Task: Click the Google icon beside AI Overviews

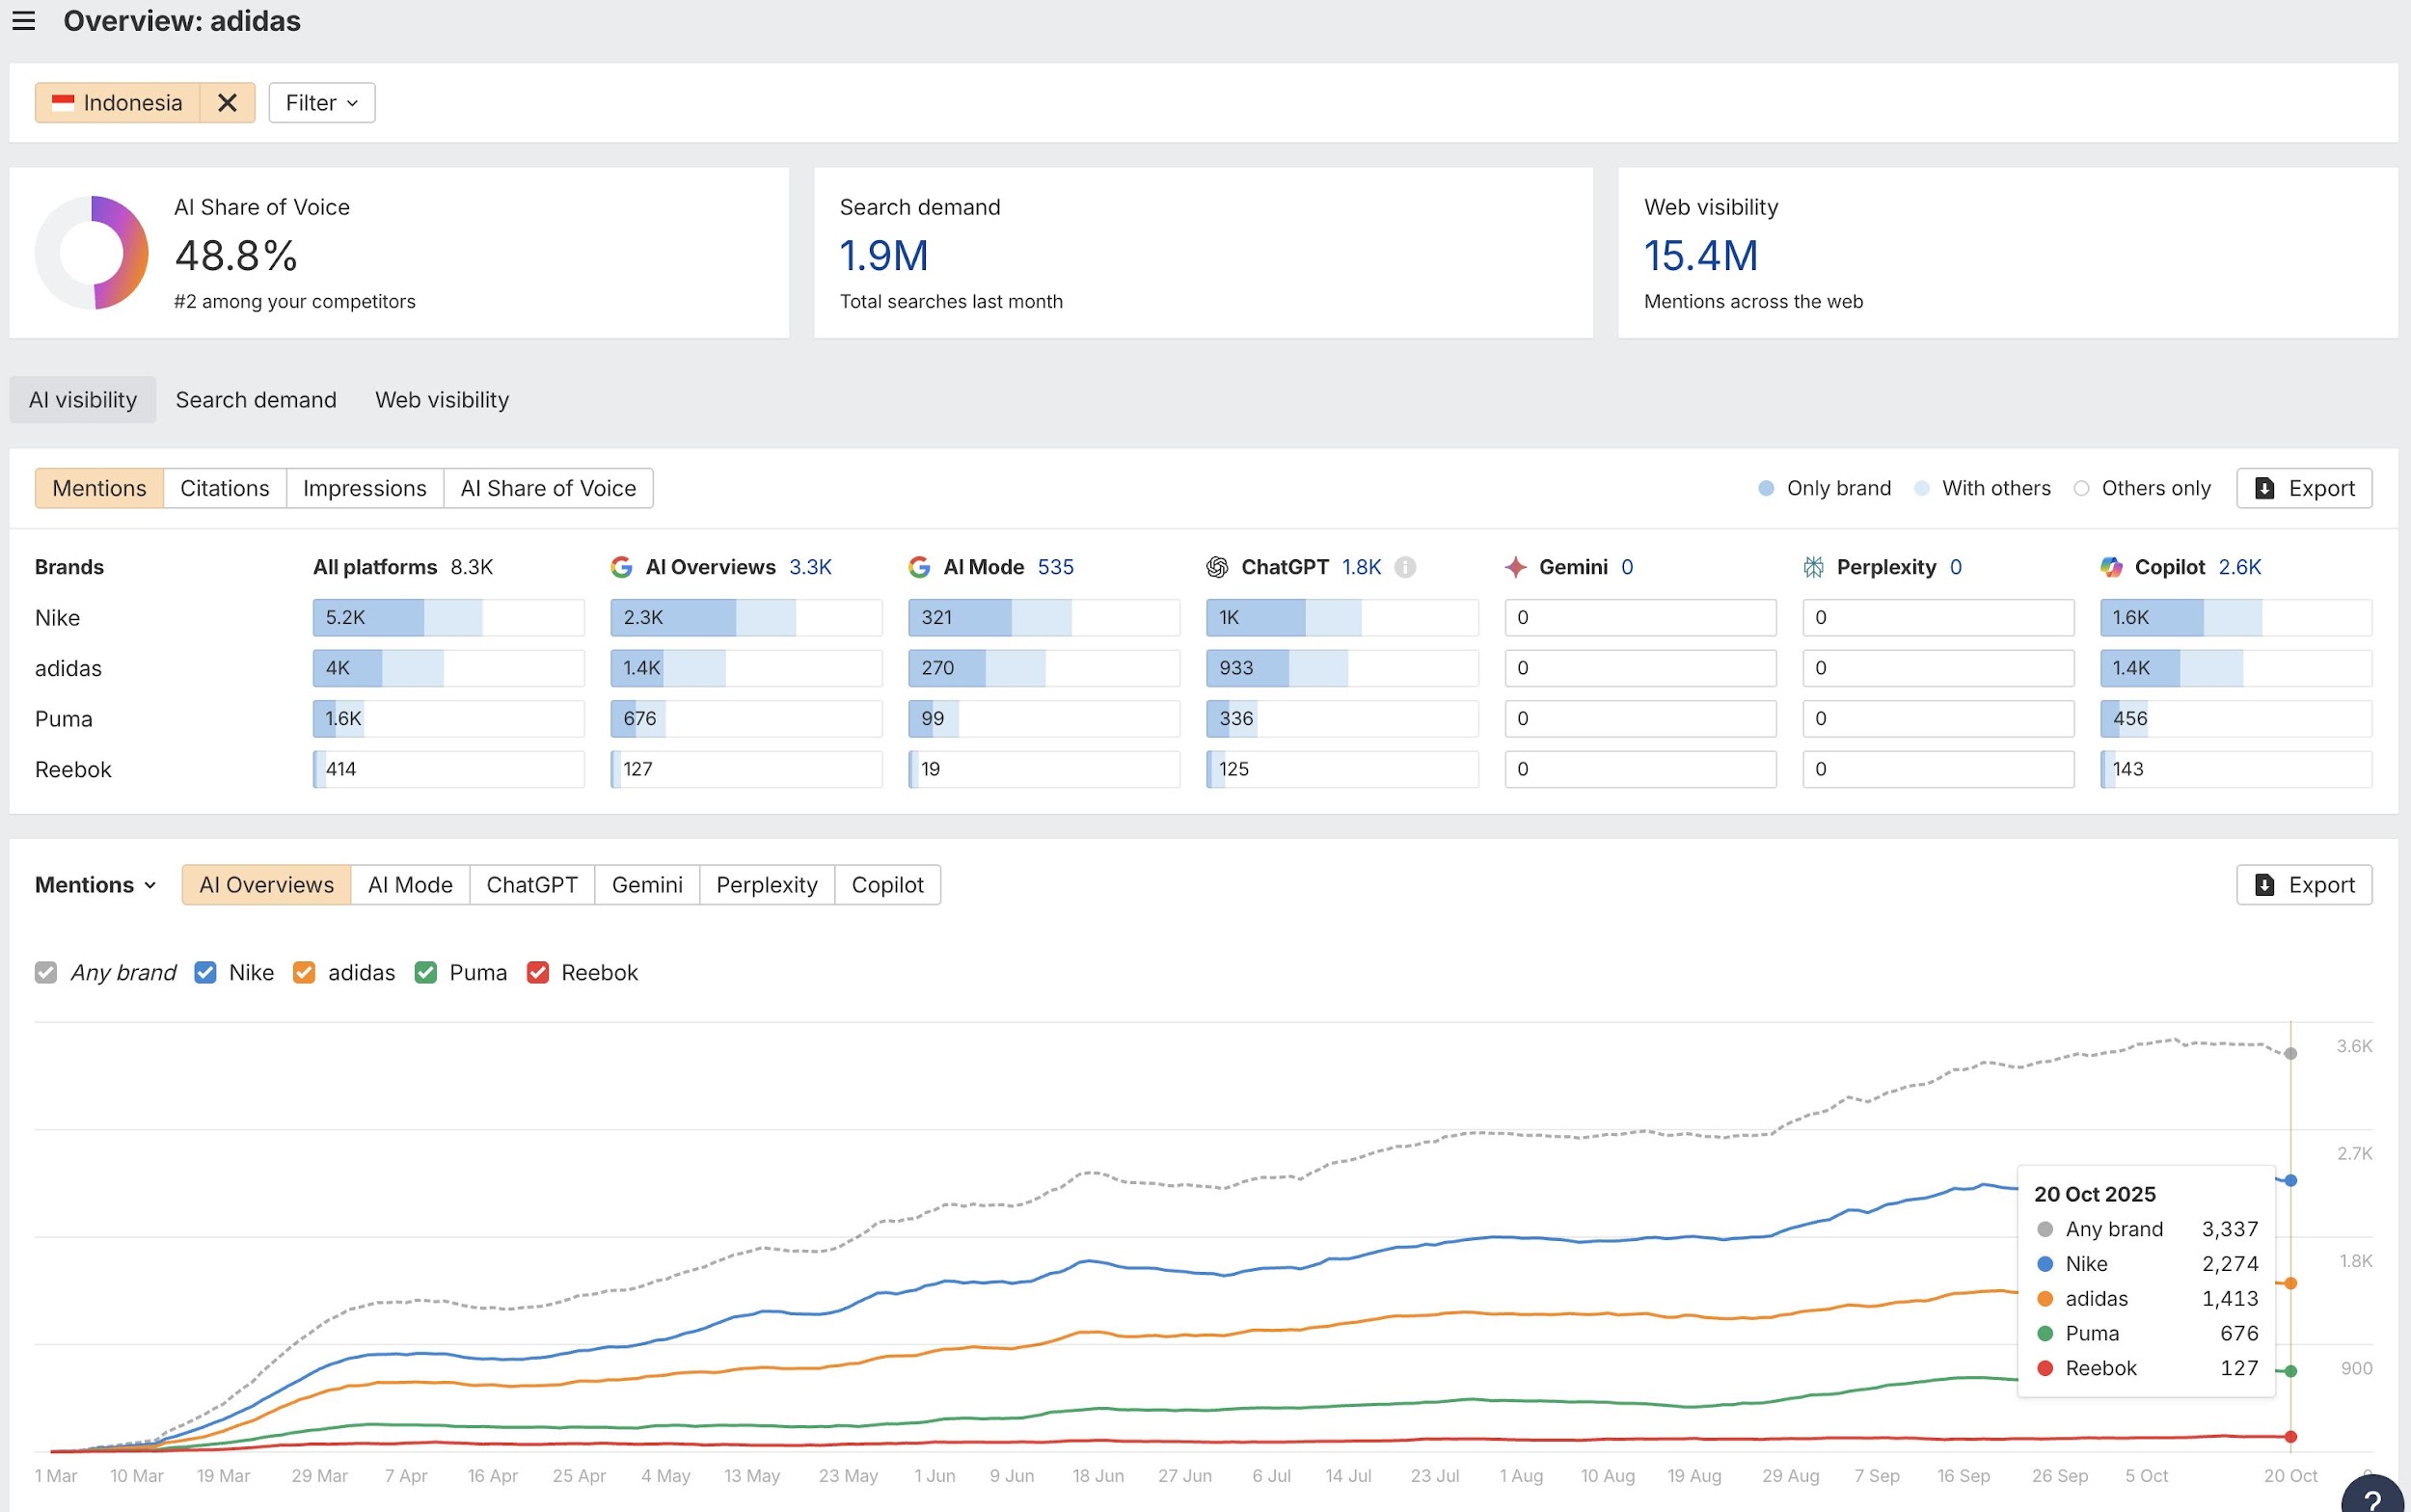Action: pyautogui.click(x=621, y=567)
